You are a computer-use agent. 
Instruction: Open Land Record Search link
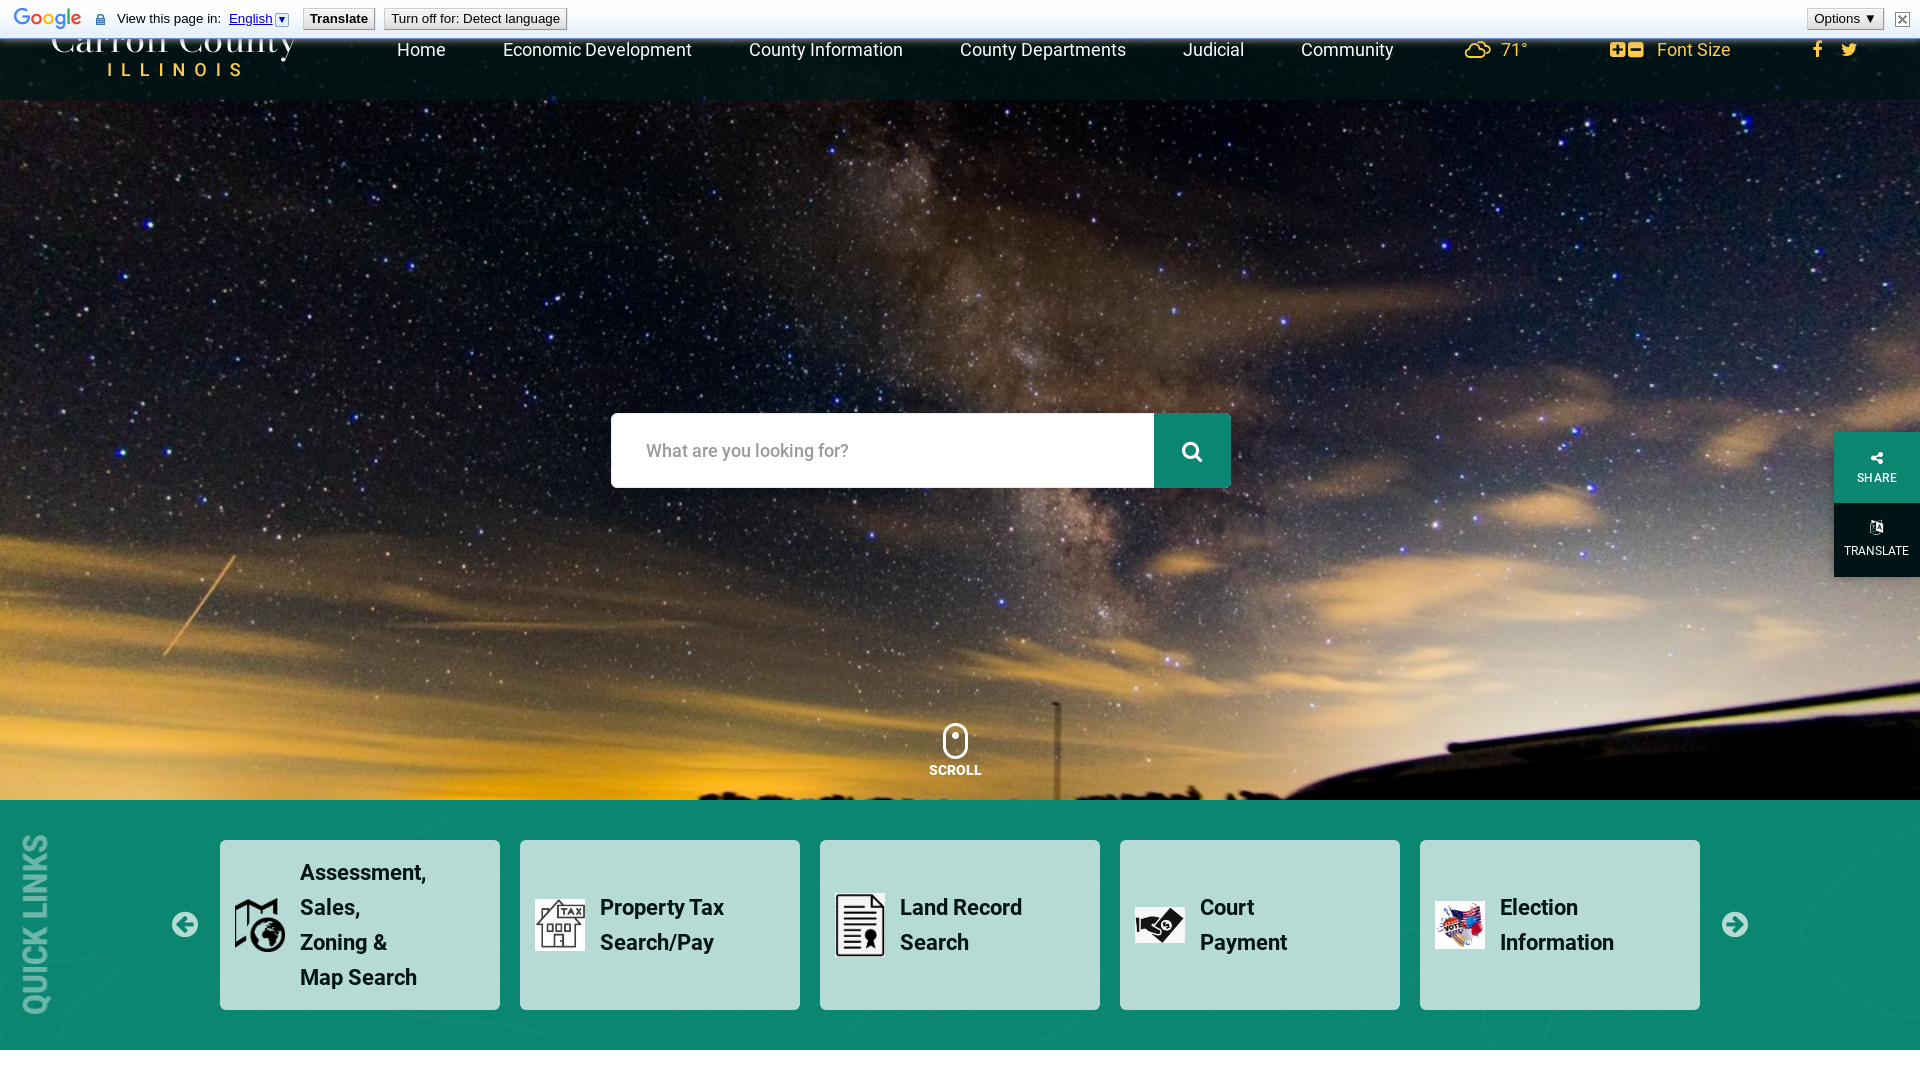tap(960, 925)
